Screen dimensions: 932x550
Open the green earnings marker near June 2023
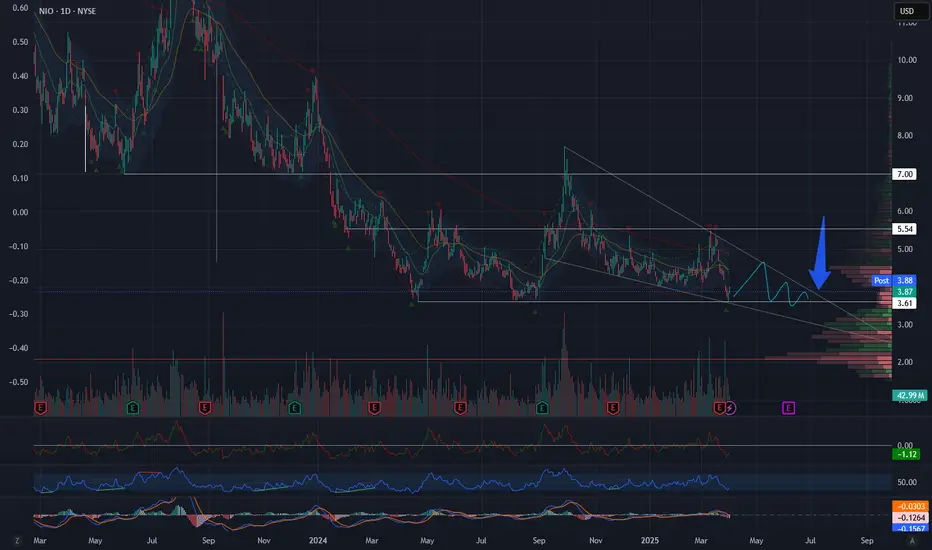(x=133, y=408)
